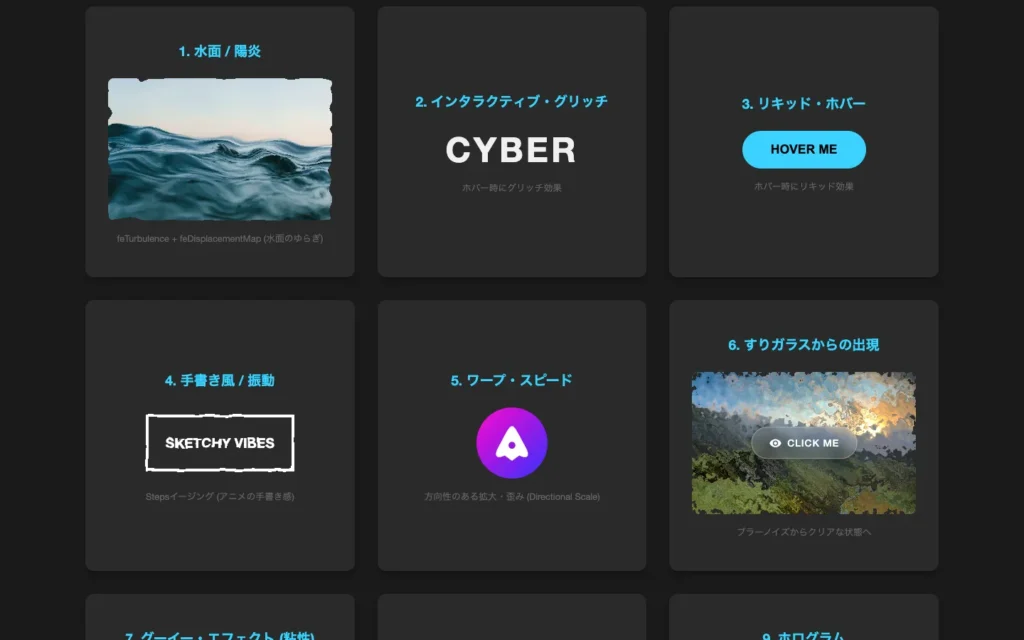Click the Directional Scale caption text
The image size is (1024, 640).
click(x=511, y=497)
